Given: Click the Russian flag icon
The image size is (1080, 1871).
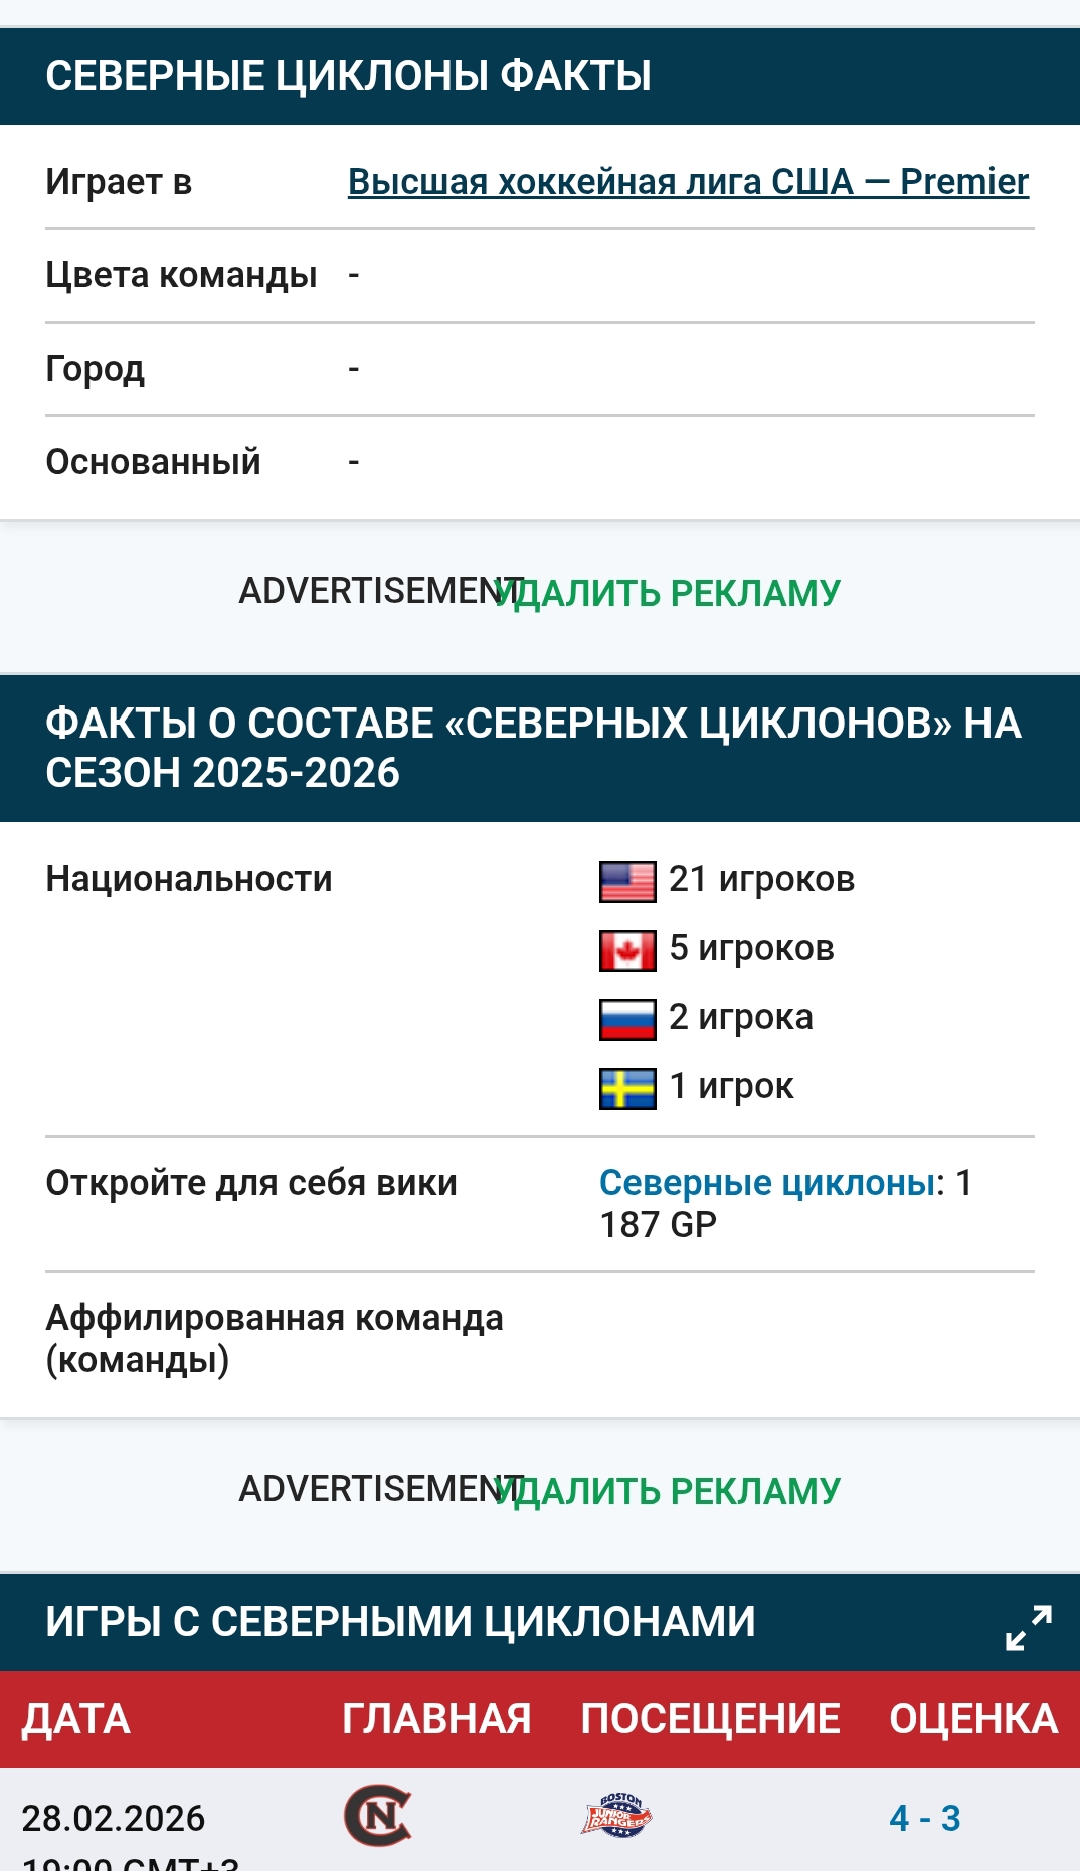Looking at the screenshot, I should click(627, 1019).
